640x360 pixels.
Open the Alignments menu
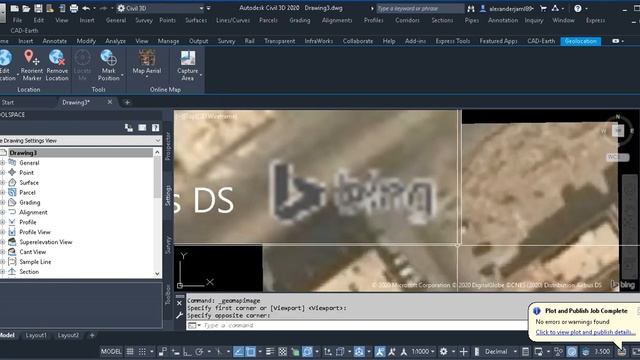(x=337, y=20)
